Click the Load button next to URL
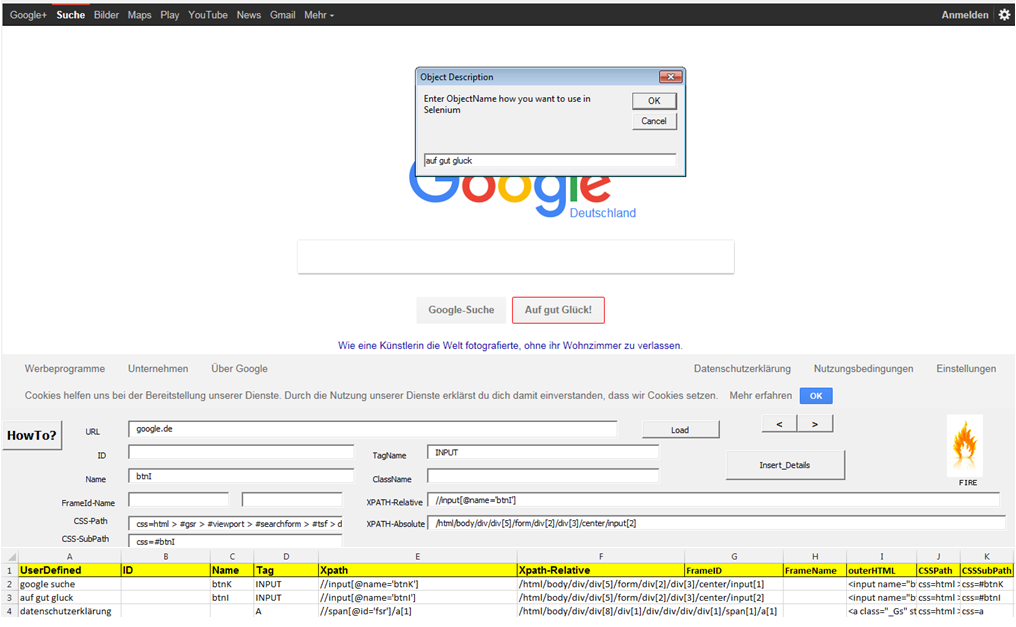This screenshot has width=1016, height=627. (x=680, y=429)
